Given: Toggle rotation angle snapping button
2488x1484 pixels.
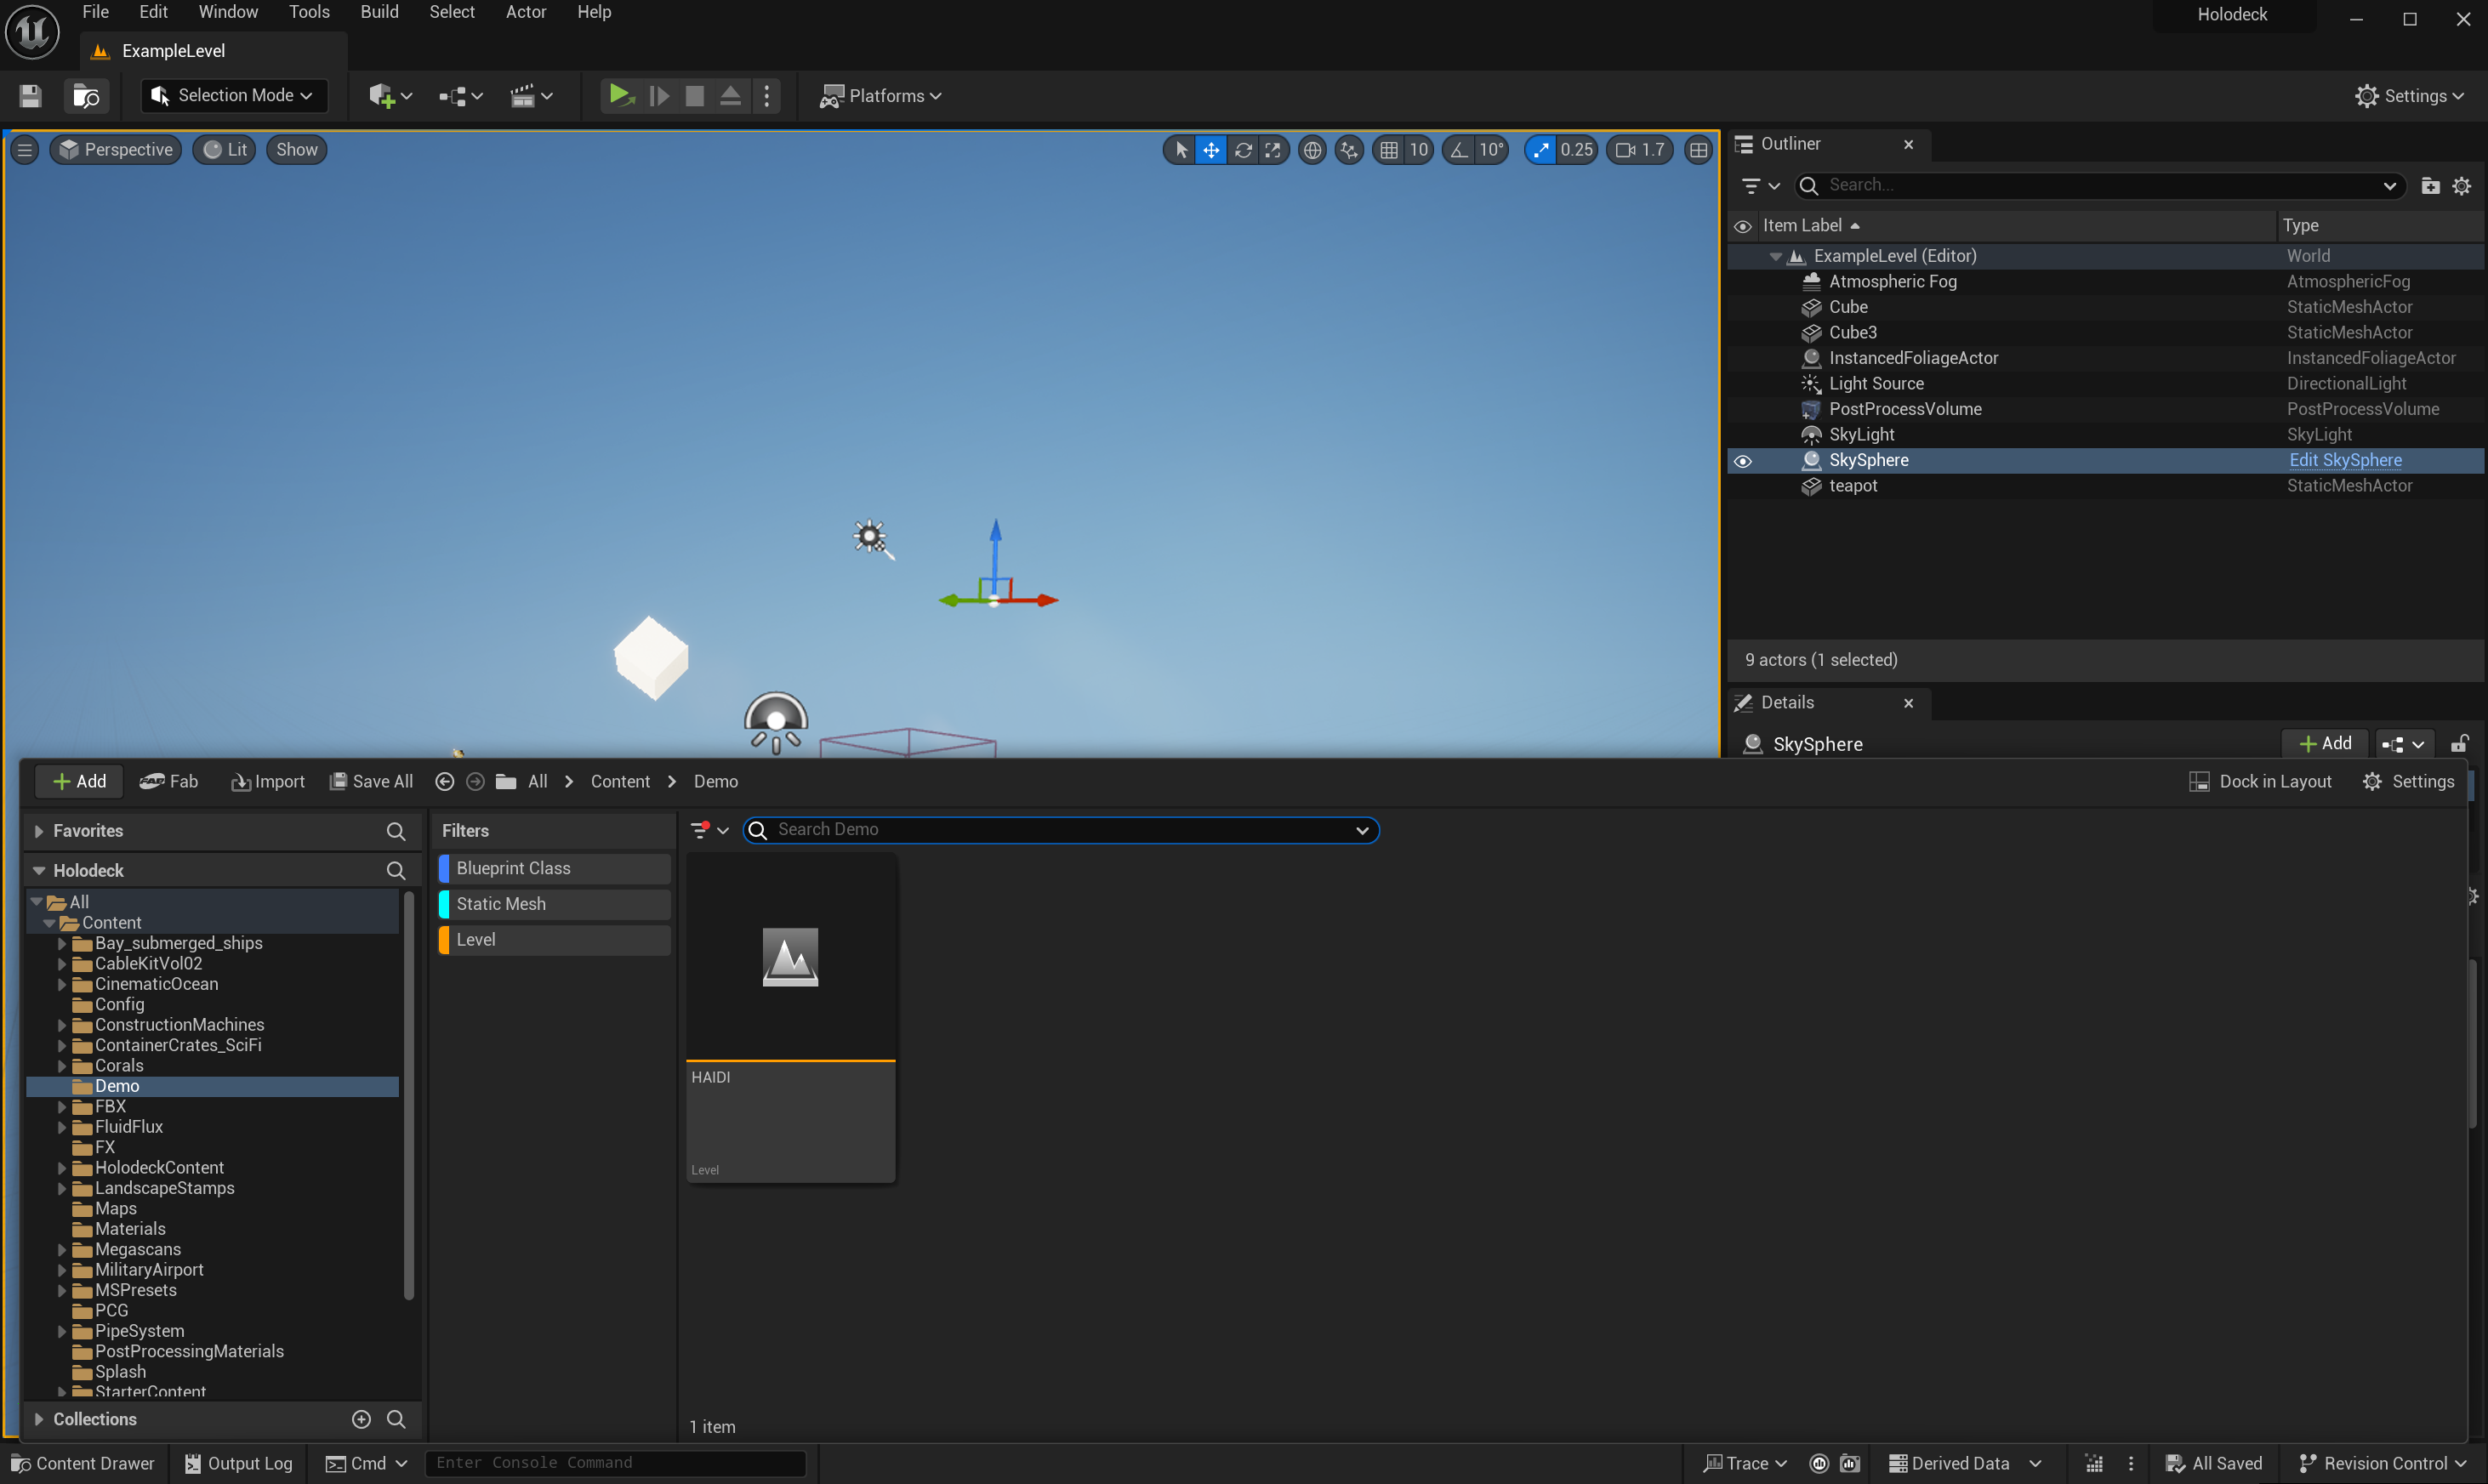Looking at the screenshot, I should pyautogui.click(x=1459, y=150).
